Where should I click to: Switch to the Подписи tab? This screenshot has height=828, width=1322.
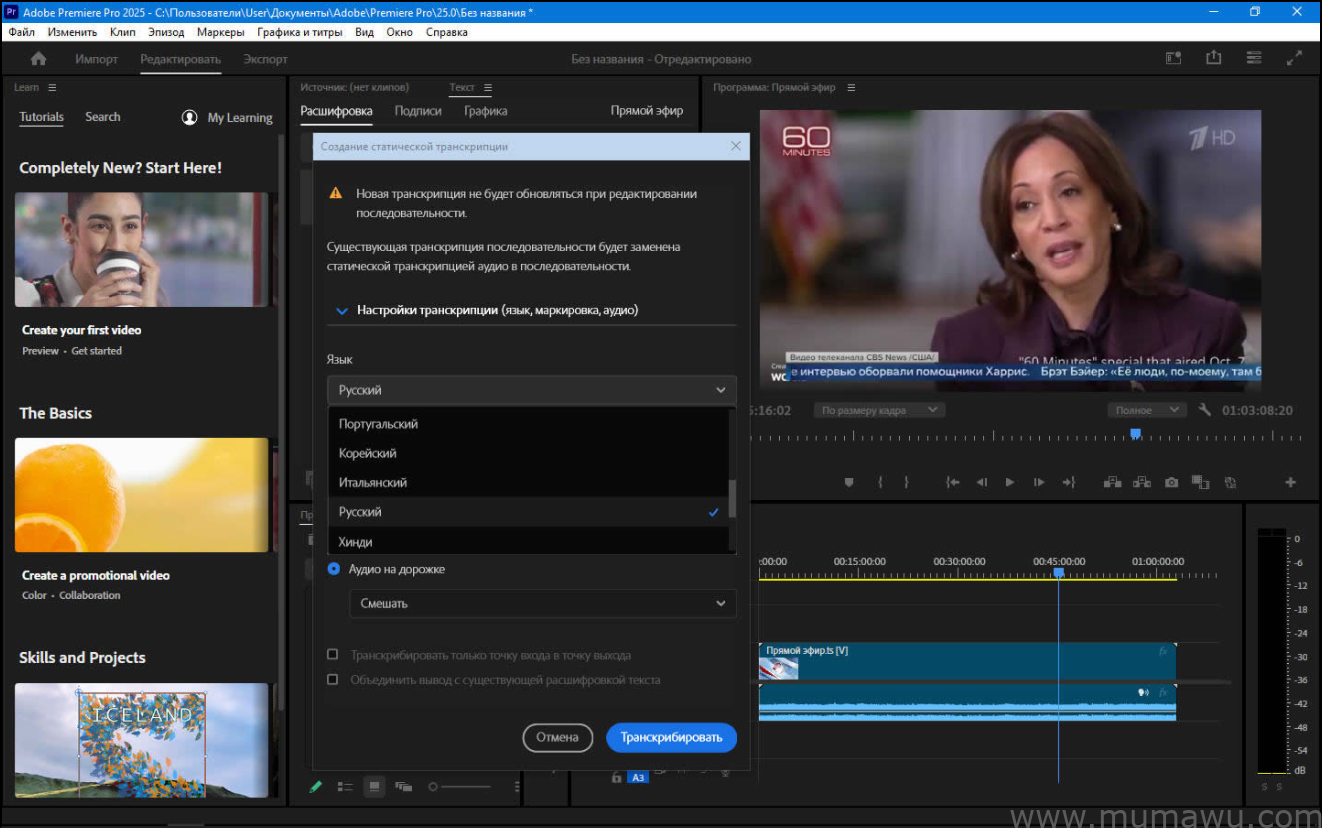[418, 110]
